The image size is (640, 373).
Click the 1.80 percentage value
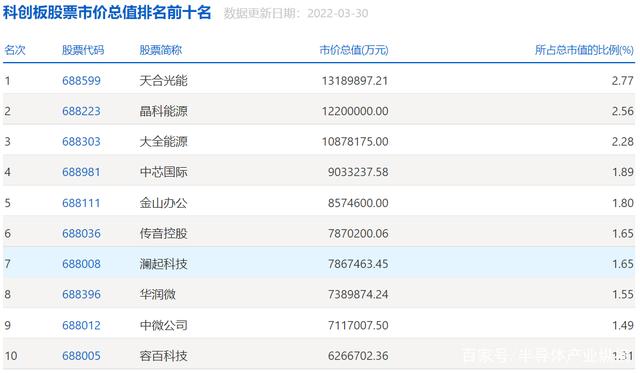[x=622, y=203]
